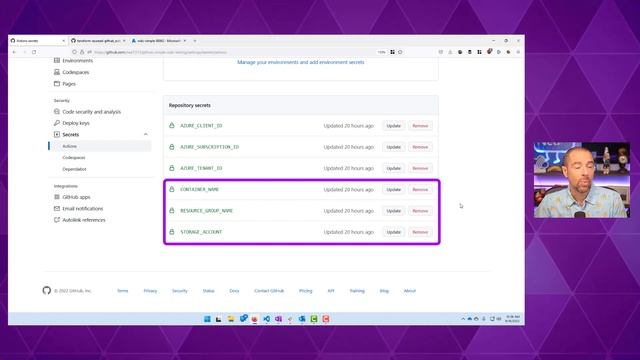Click Update for AZURE_SUBSCRIPTION_ID
The image size is (640, 360).
click(393, 147)
